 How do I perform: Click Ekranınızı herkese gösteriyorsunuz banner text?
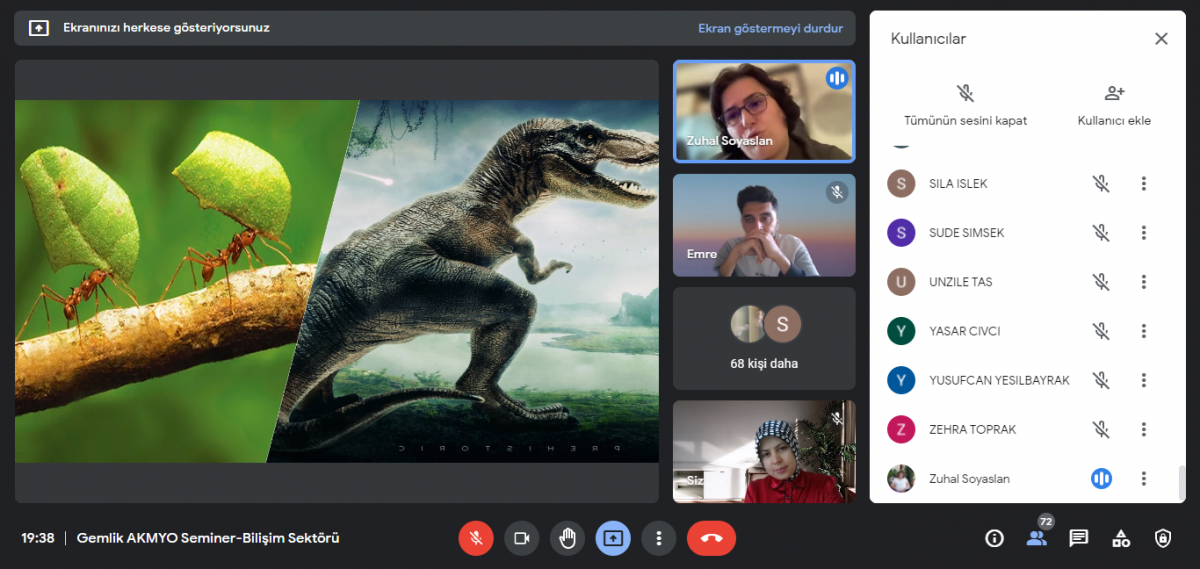[x=166, y=28]
